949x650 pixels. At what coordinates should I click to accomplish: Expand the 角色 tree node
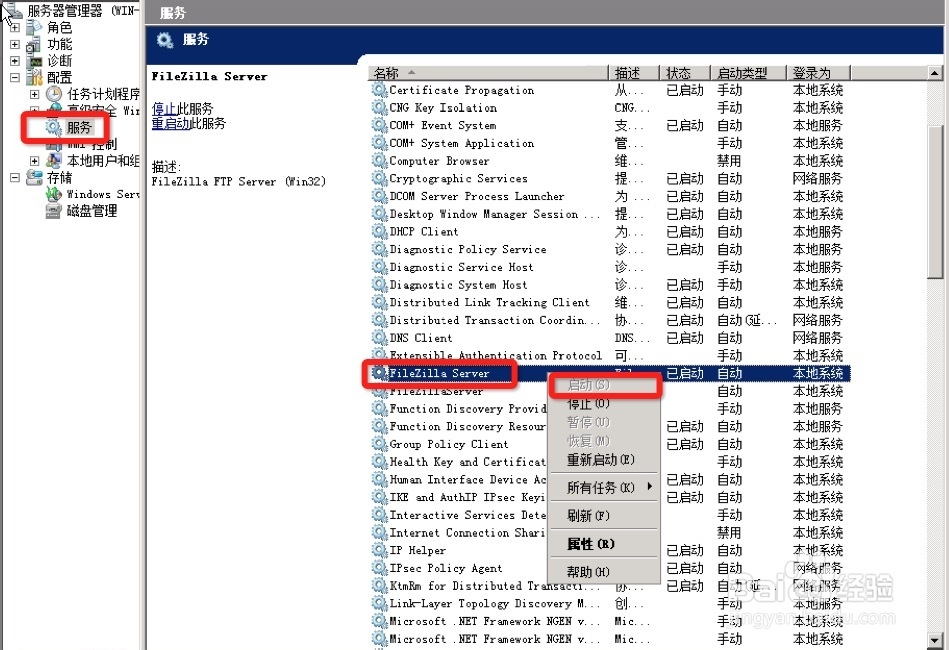pyautogui.click(x=14, y=26)
